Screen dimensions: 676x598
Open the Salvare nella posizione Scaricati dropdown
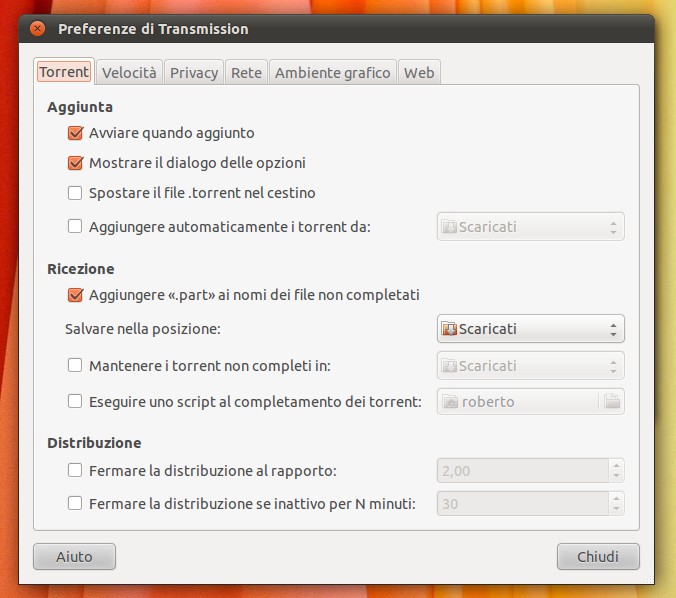click(x=531, y=329)
